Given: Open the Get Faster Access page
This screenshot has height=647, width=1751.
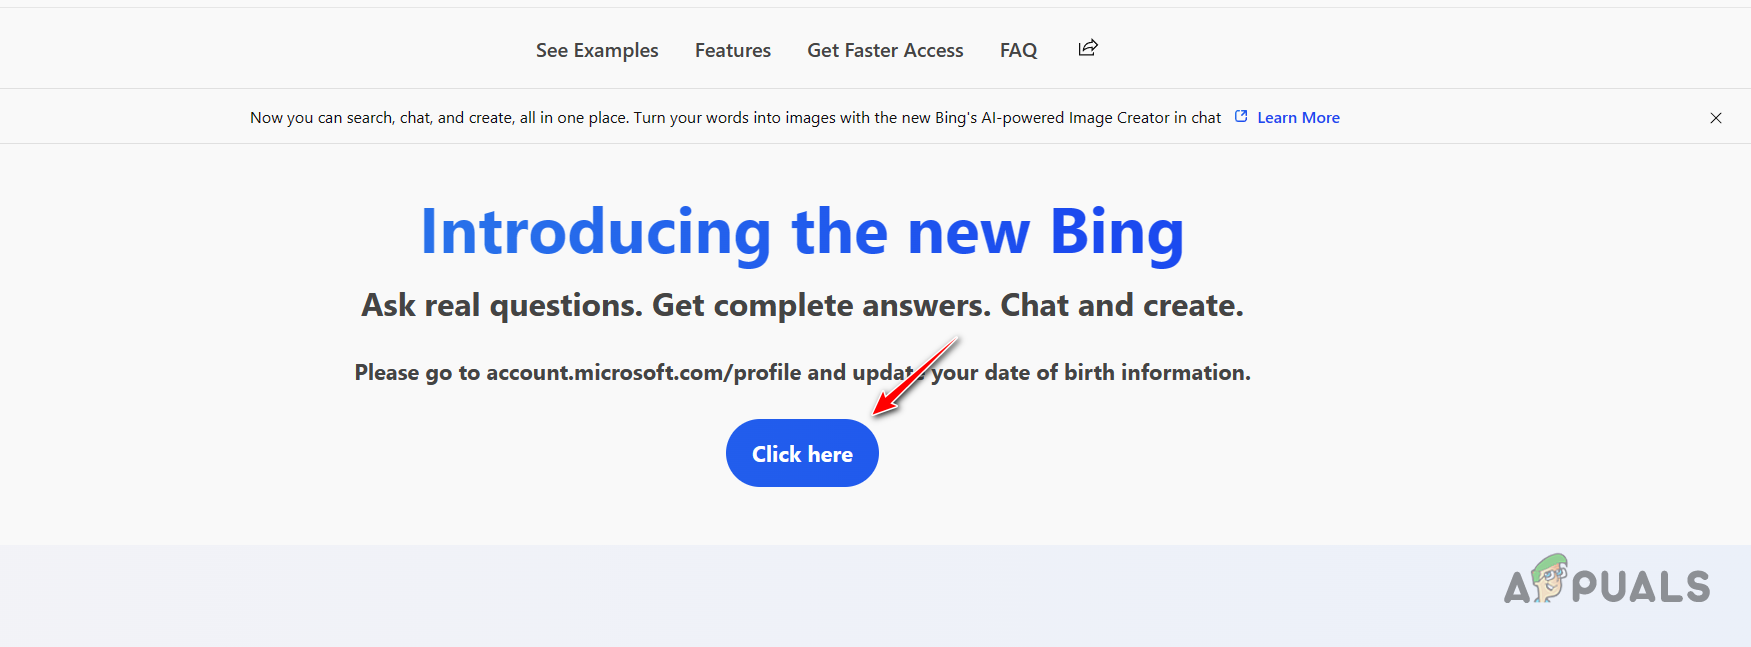Looking at the screenshot, I should point(884,49).
